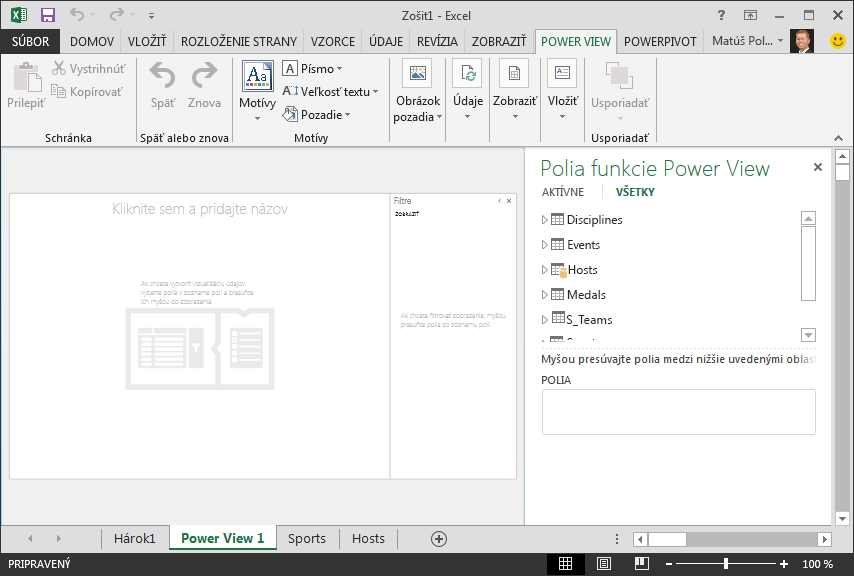
Task: Switch to the AKTÍVNE fields list
Action: pyautogui.click(x=563, y=192)
